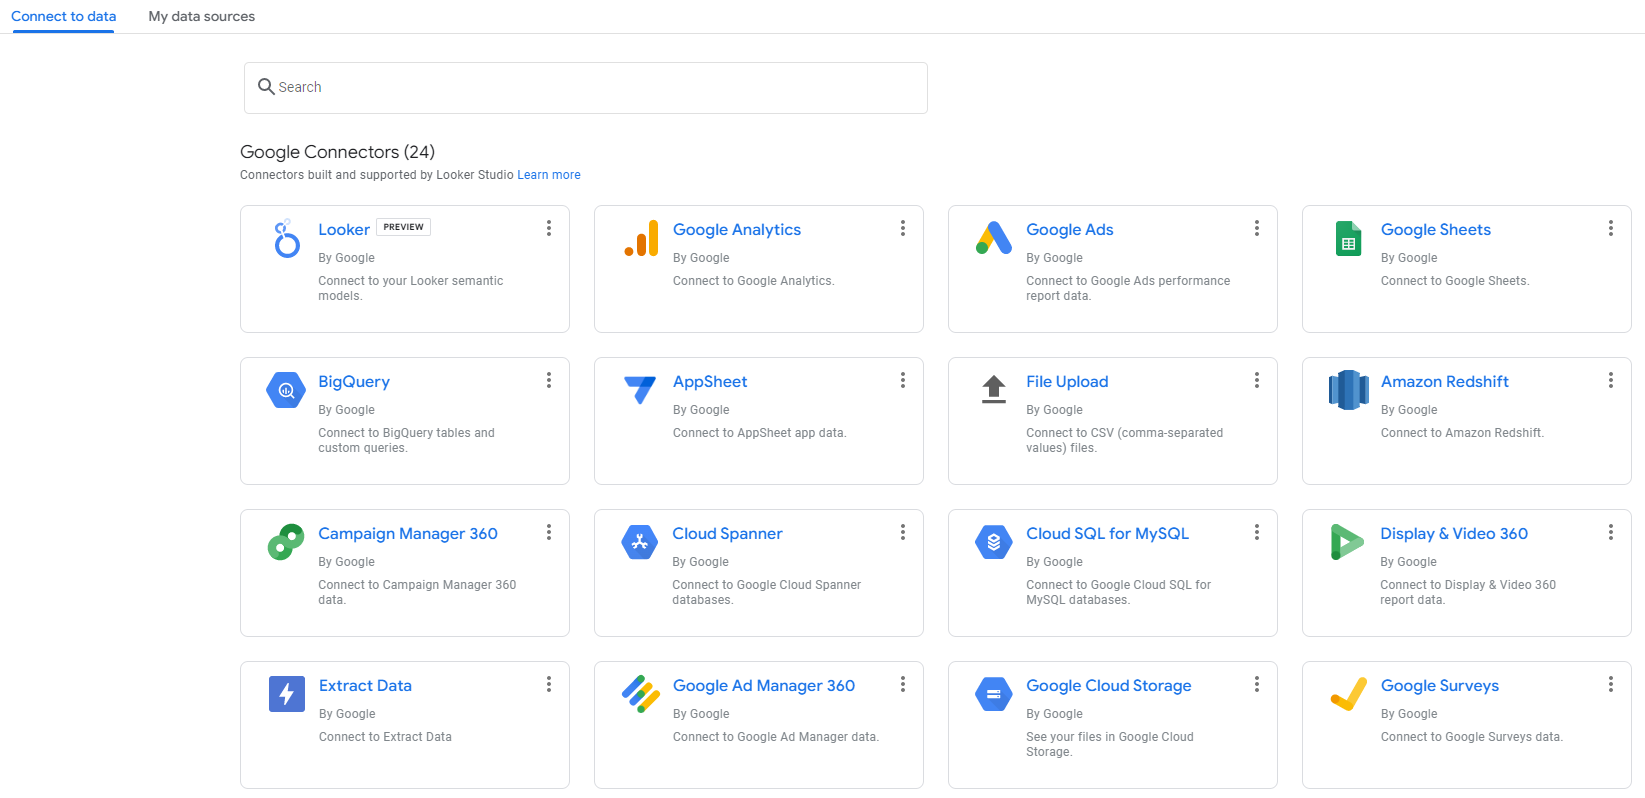Image resolution: width=1645 pixels, height=798 pixels.
Task: Select the Looker connector title
Action: pyautogui.click(x=344, y=230)
